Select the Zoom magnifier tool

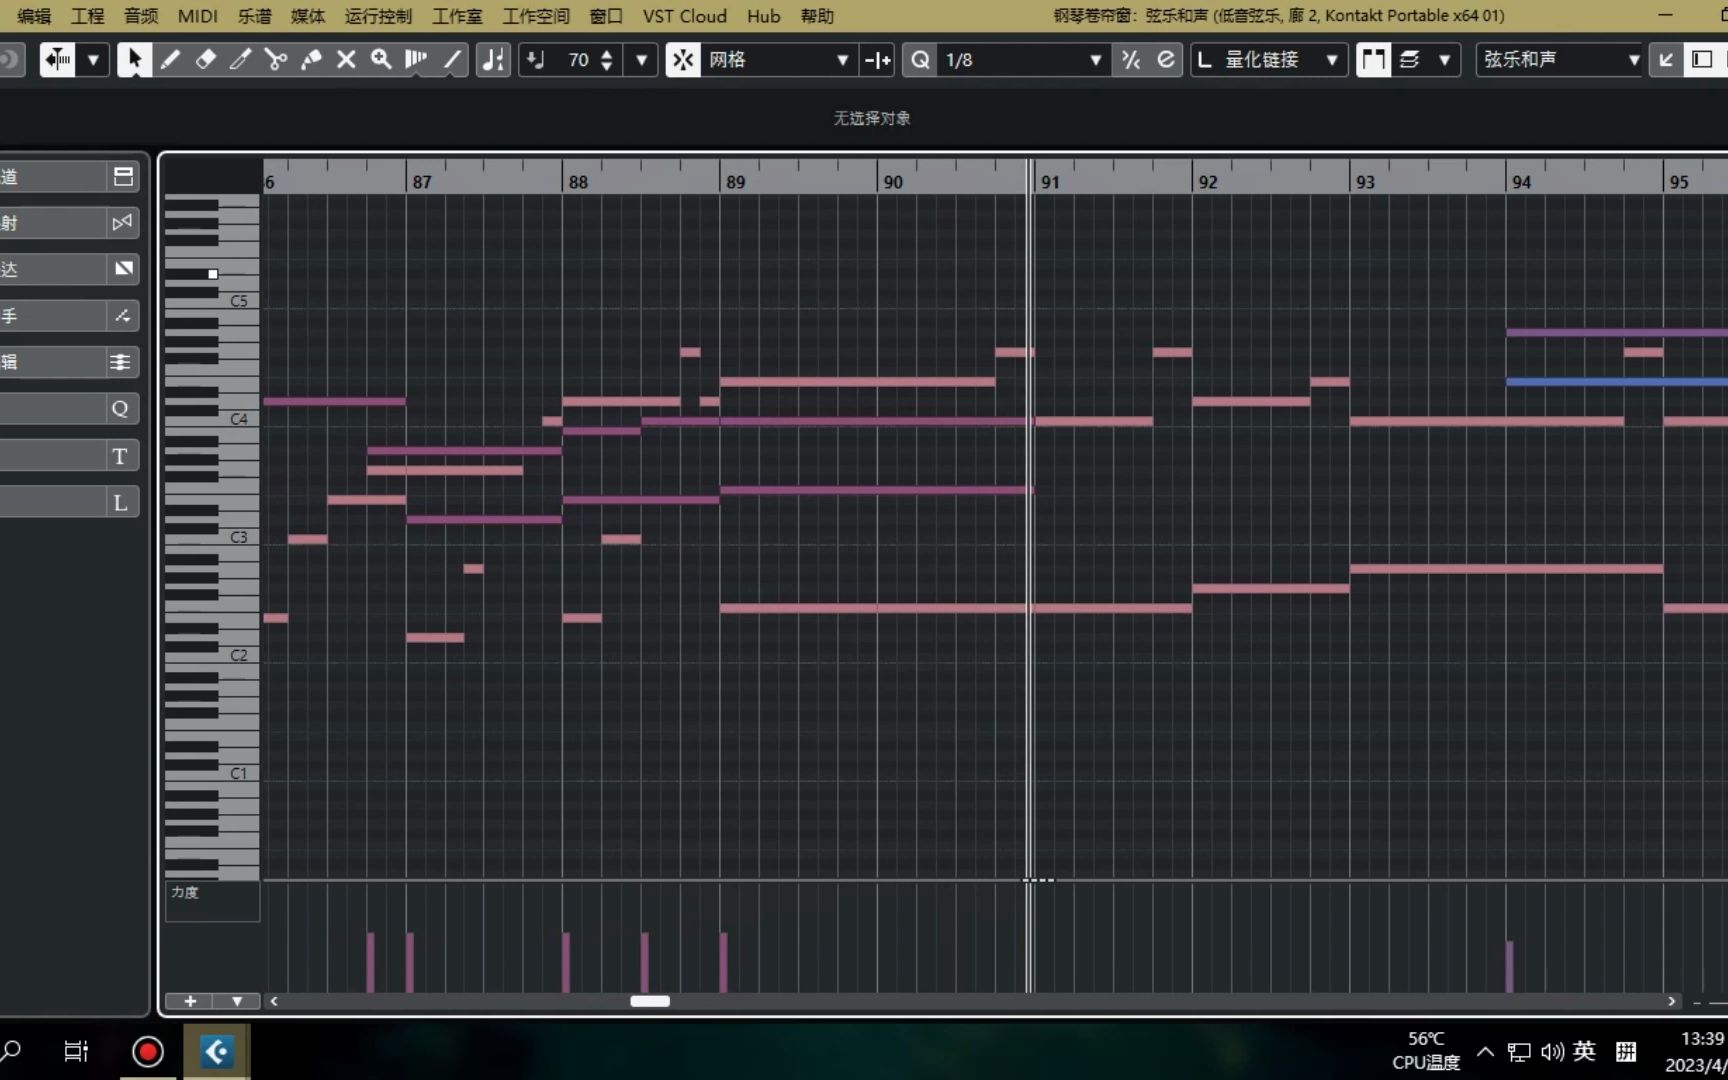[381, 60]
